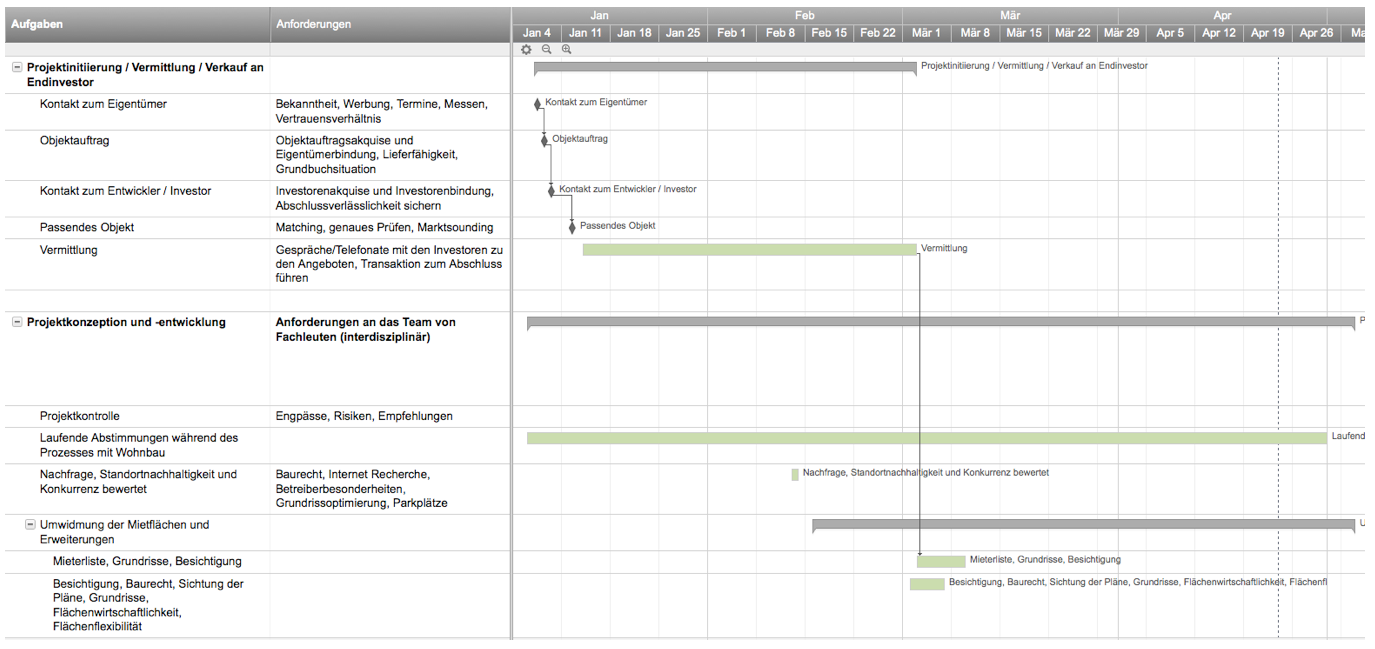Select the Objektauftrag milestone diamond
Viewport: 1375px width, 649px height.
click(x=546, y=139)
